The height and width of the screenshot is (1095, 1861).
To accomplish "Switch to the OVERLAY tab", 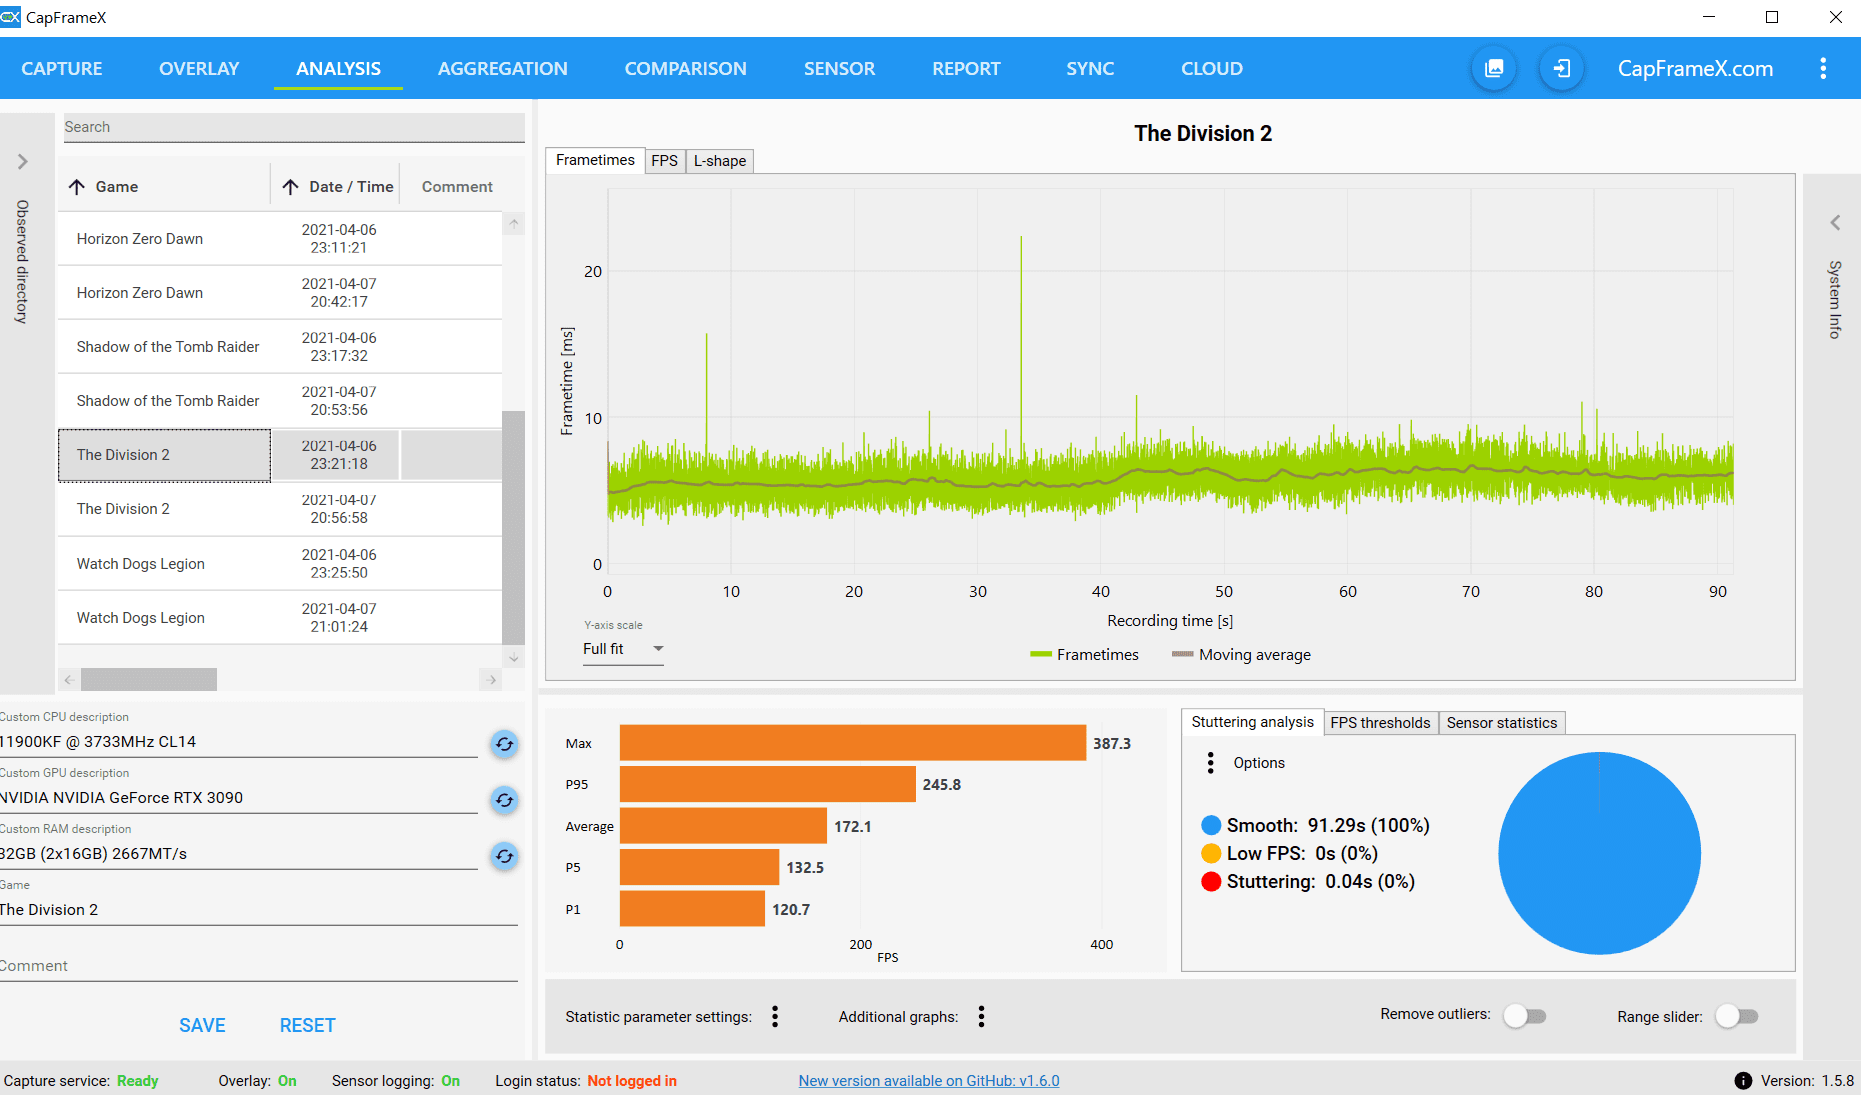I will [199, 68].
